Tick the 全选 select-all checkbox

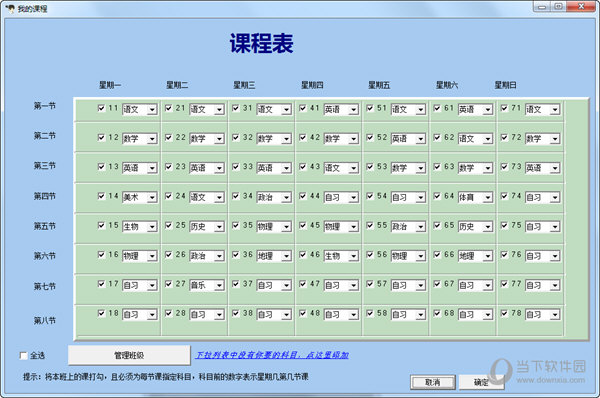pyautogui.click(x=24, y=356)
